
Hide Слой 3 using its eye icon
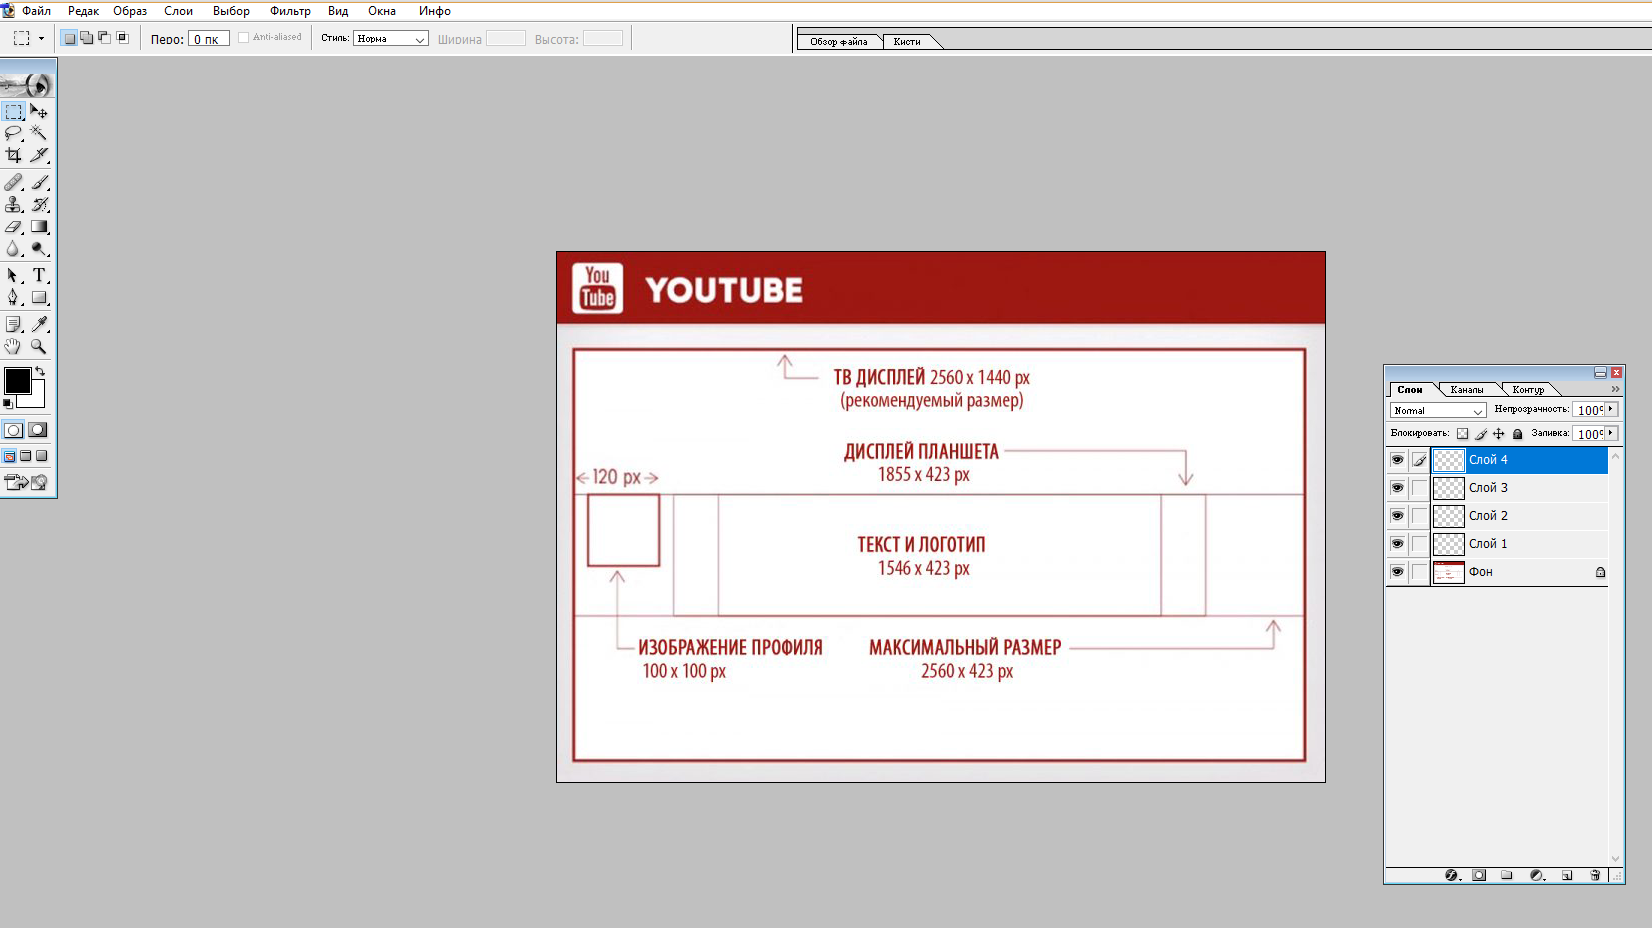click(1397, 488)
